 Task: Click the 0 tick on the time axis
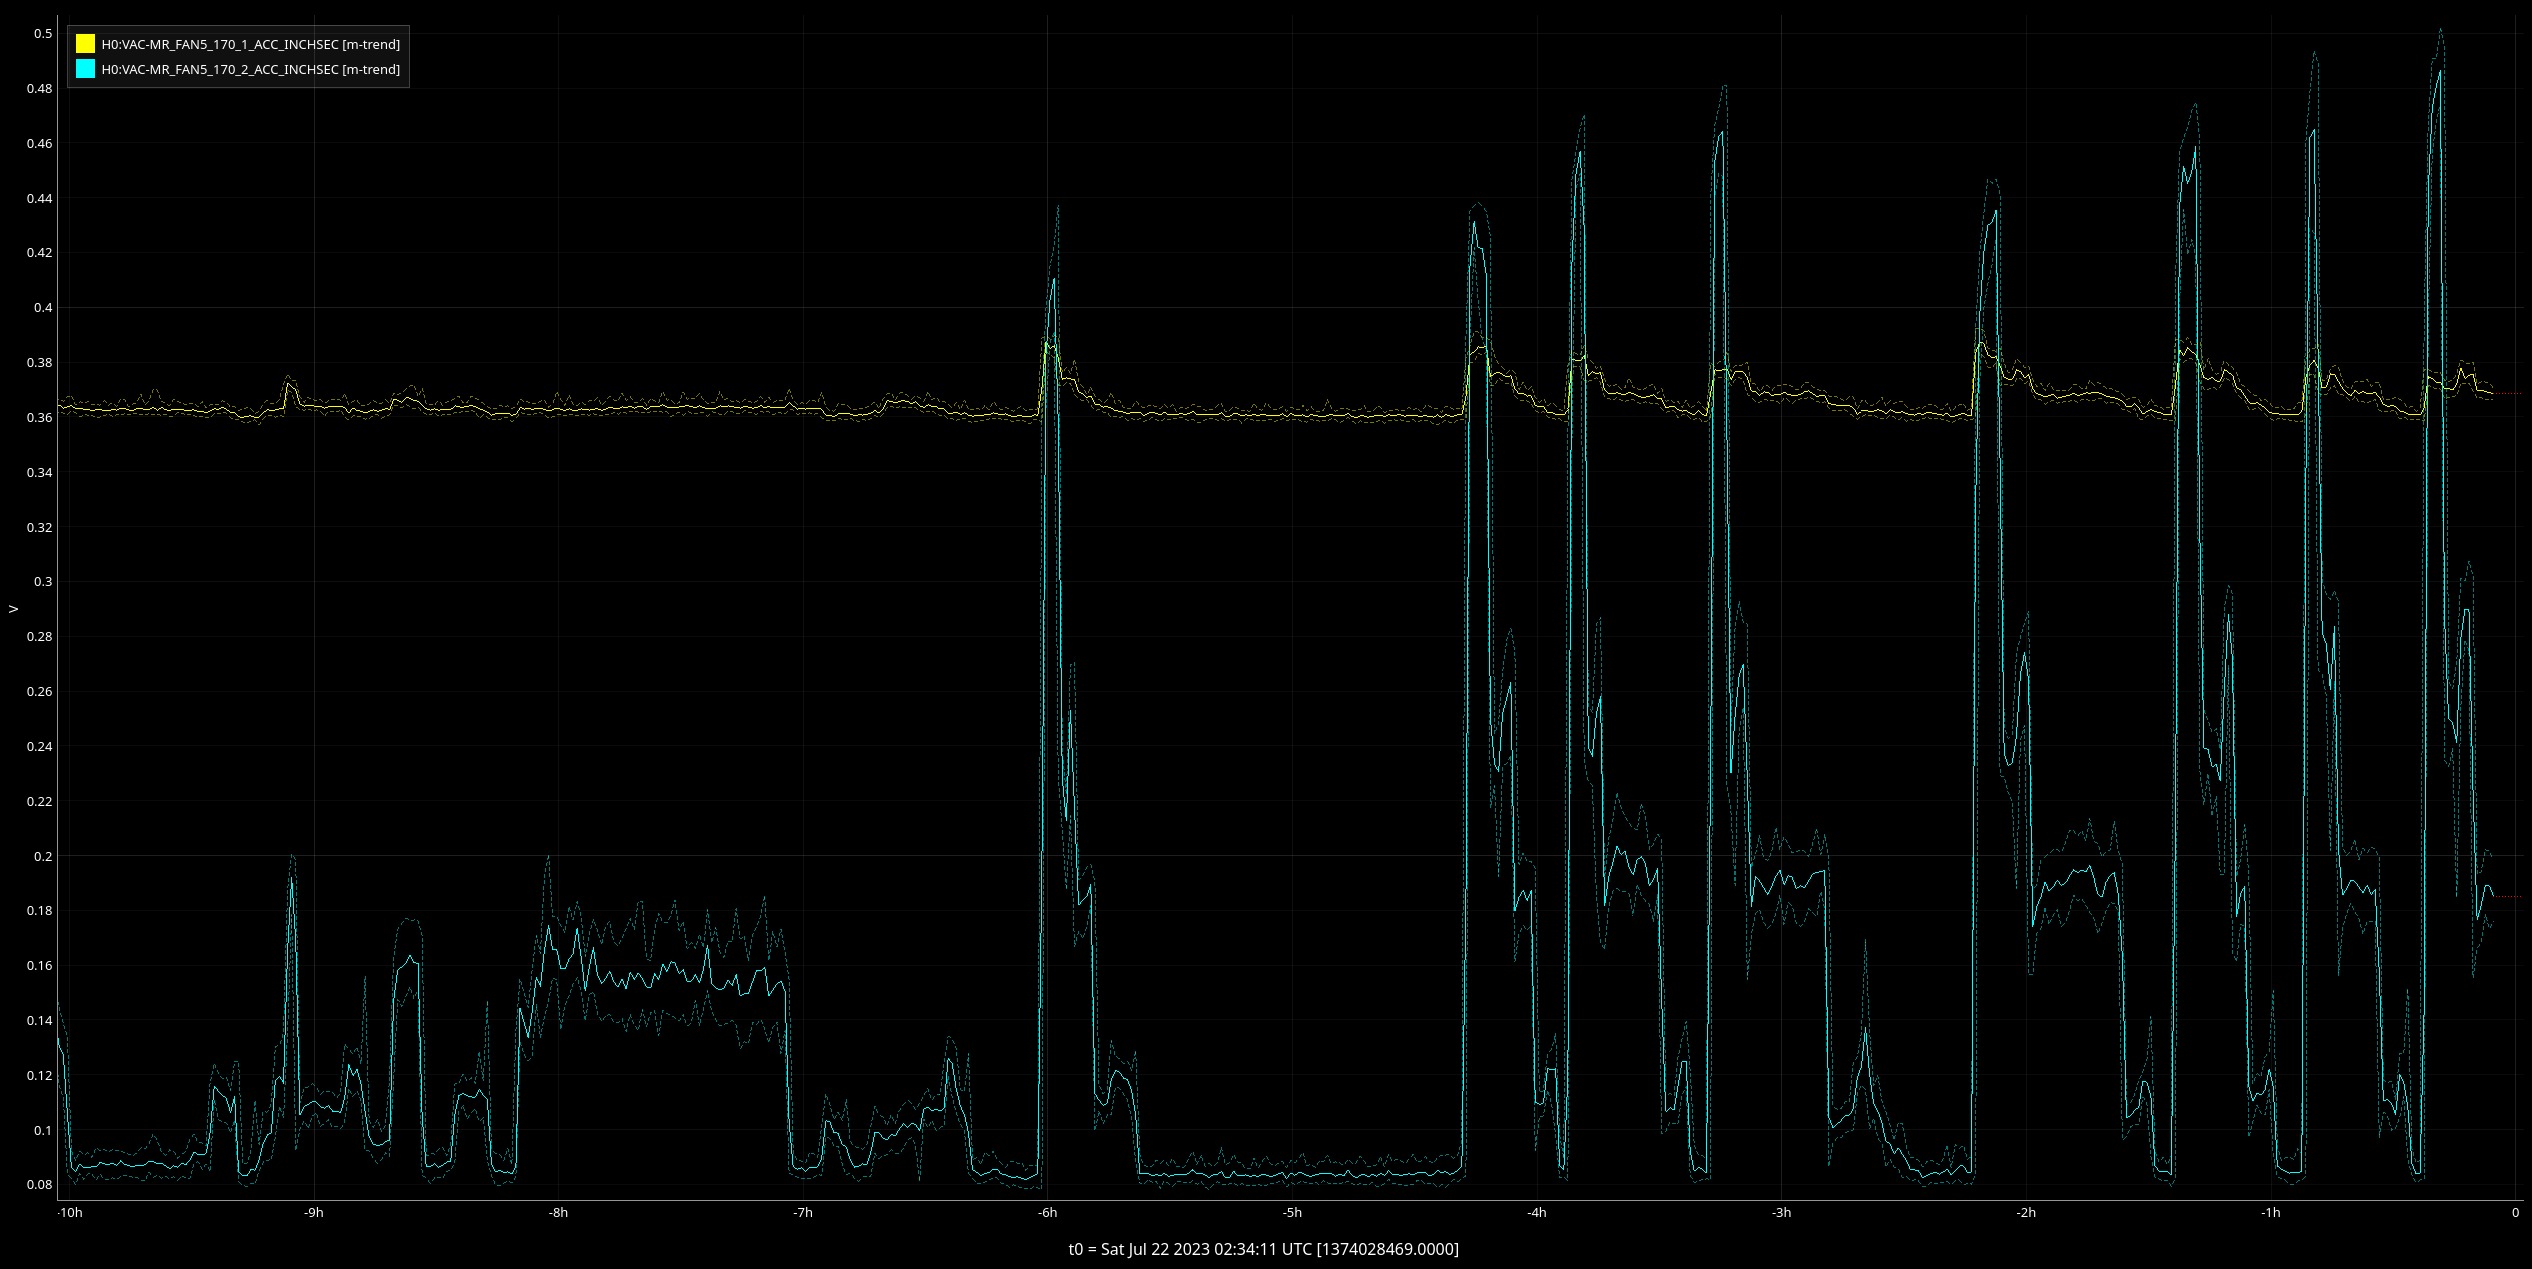[2515, 1213]
